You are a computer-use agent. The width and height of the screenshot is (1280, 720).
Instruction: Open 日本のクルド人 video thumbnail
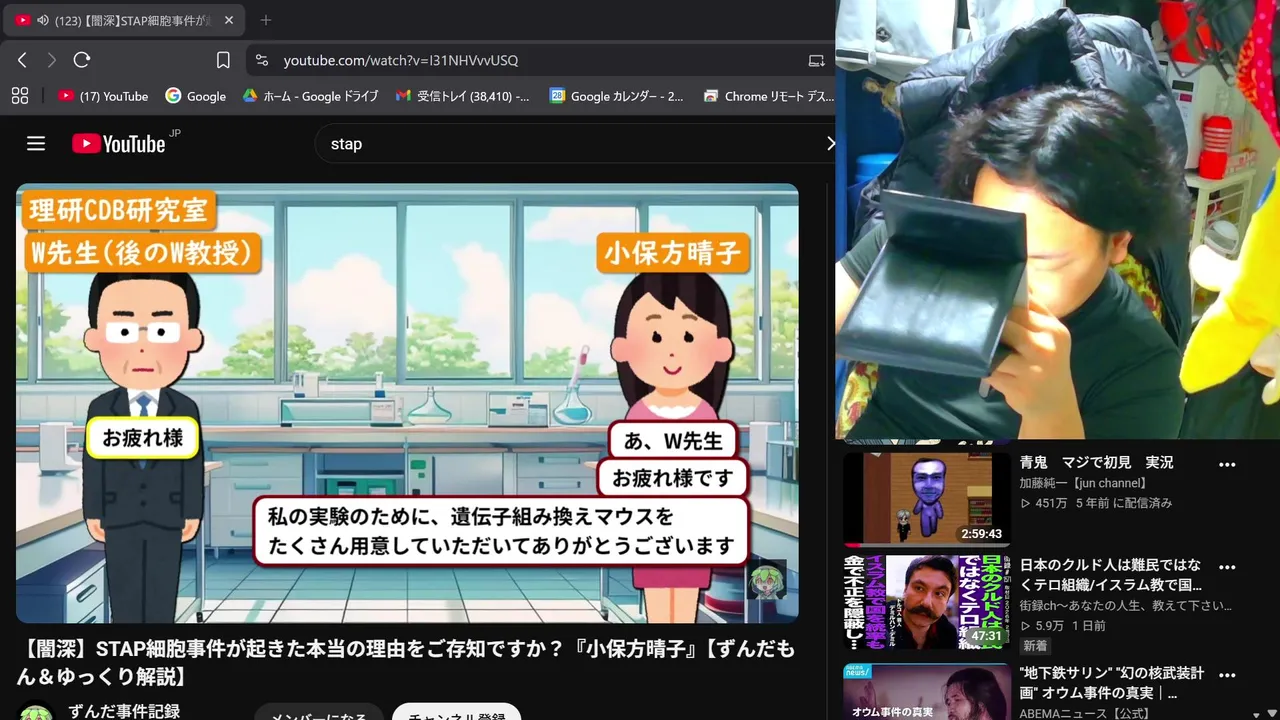coord(927,602)
